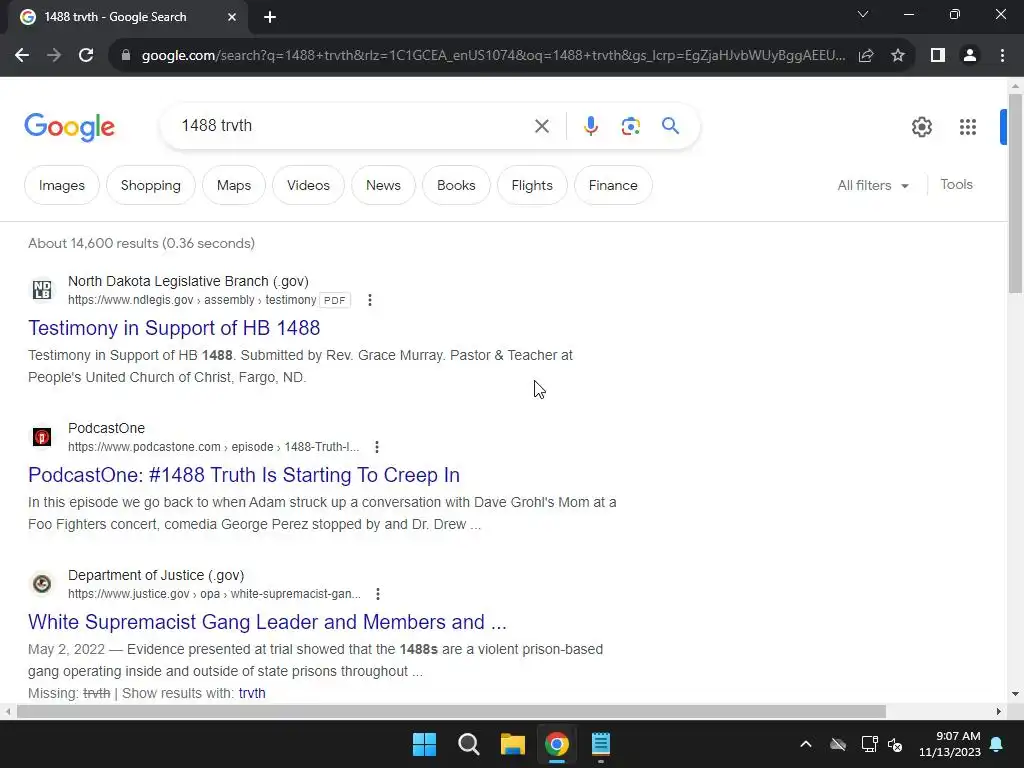1024x768 pixels.
Task: Bookmark this page with the star icon
Action: click(x=898, y=56)
